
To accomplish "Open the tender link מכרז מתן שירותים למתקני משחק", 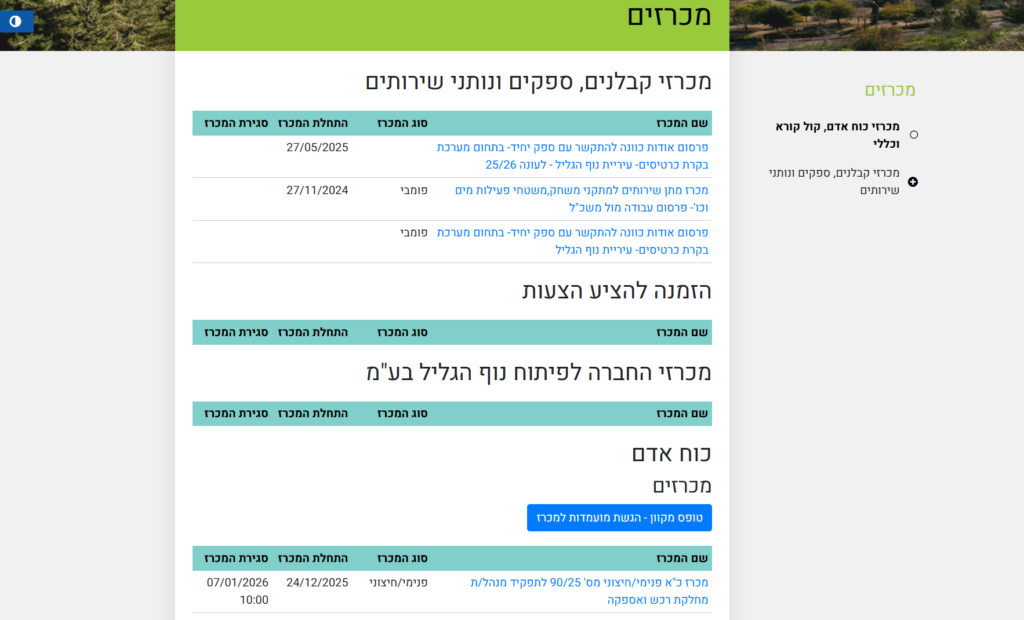I will click(x=581, y=199).
